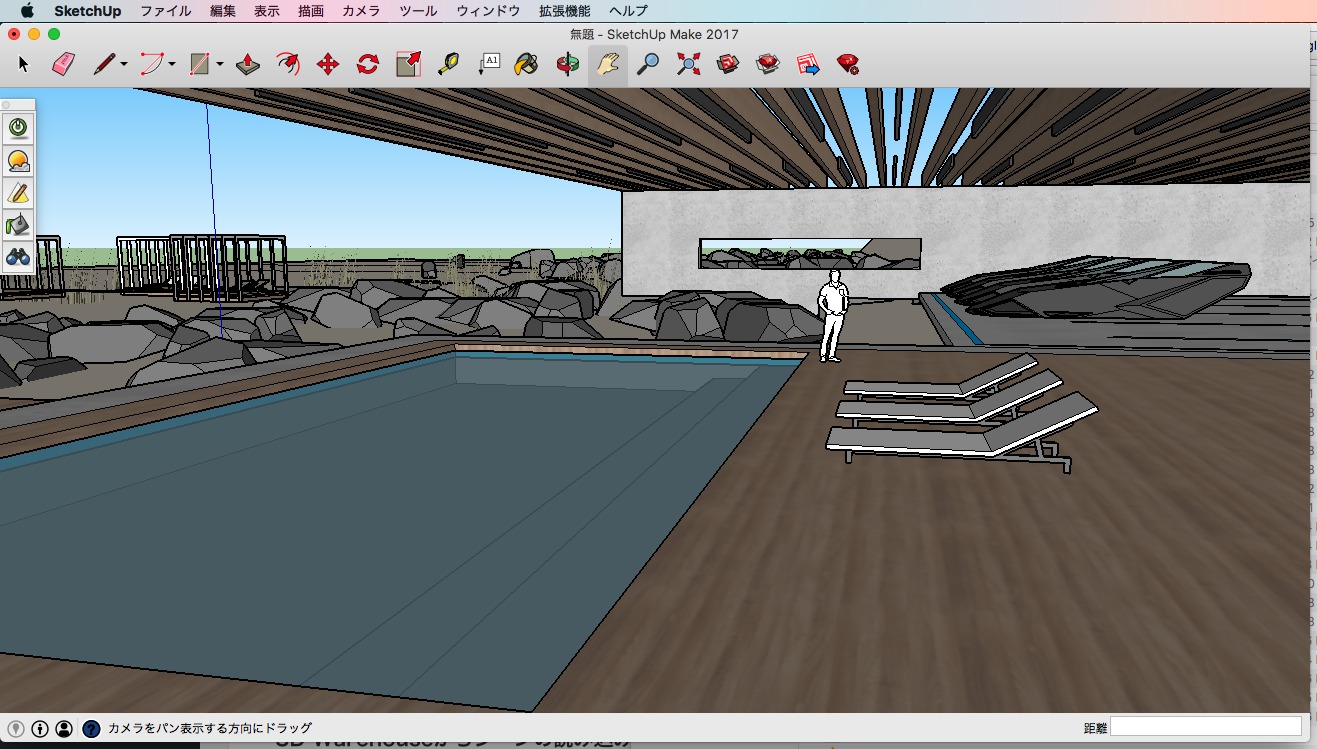Open the Extension Manager ruby icon
Image resolution: width=1317 pixels, height=749 pixels.
848,65
